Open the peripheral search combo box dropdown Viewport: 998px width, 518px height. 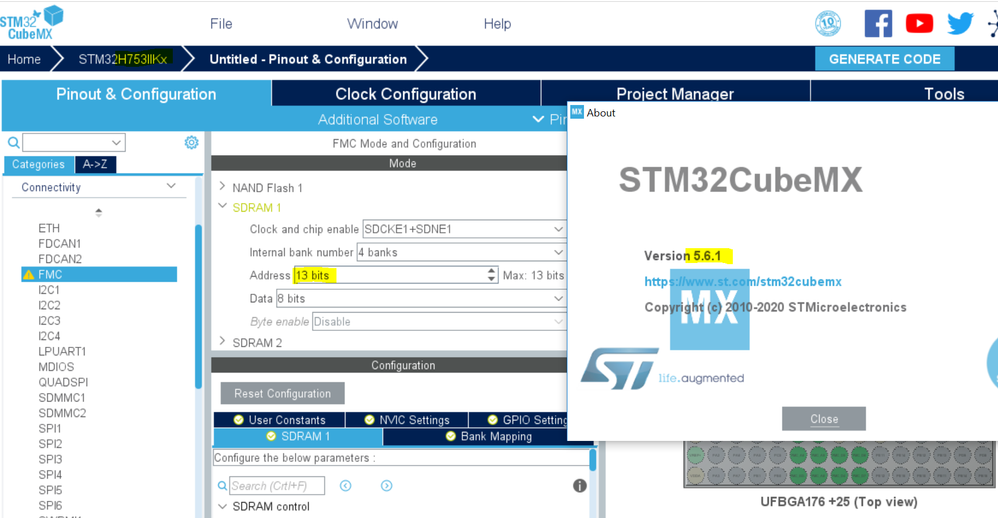116,143
